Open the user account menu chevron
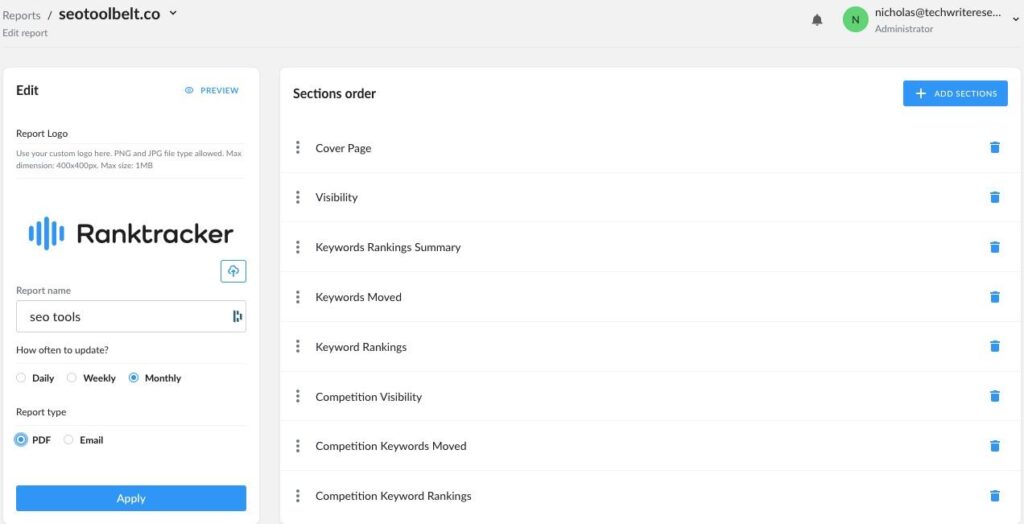Screen dimensions: 1024x524 (1016, 20)
